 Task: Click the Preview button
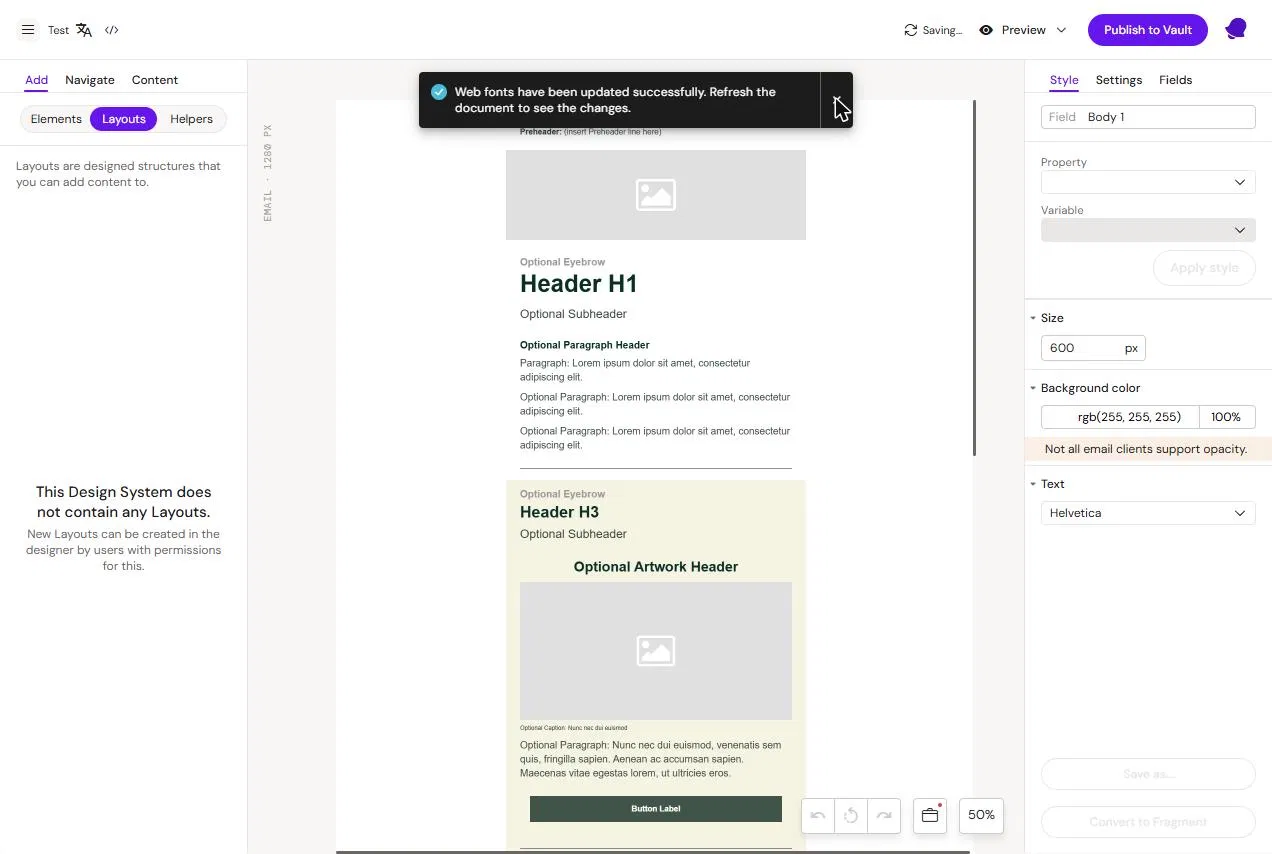tap(1023, 30)
